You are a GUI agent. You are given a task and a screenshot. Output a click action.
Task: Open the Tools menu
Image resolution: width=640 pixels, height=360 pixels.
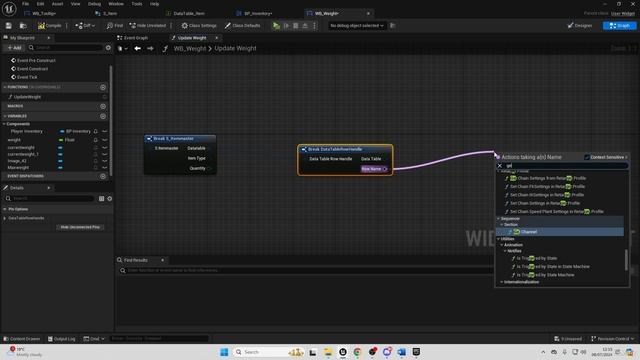[x=137, y=4]
